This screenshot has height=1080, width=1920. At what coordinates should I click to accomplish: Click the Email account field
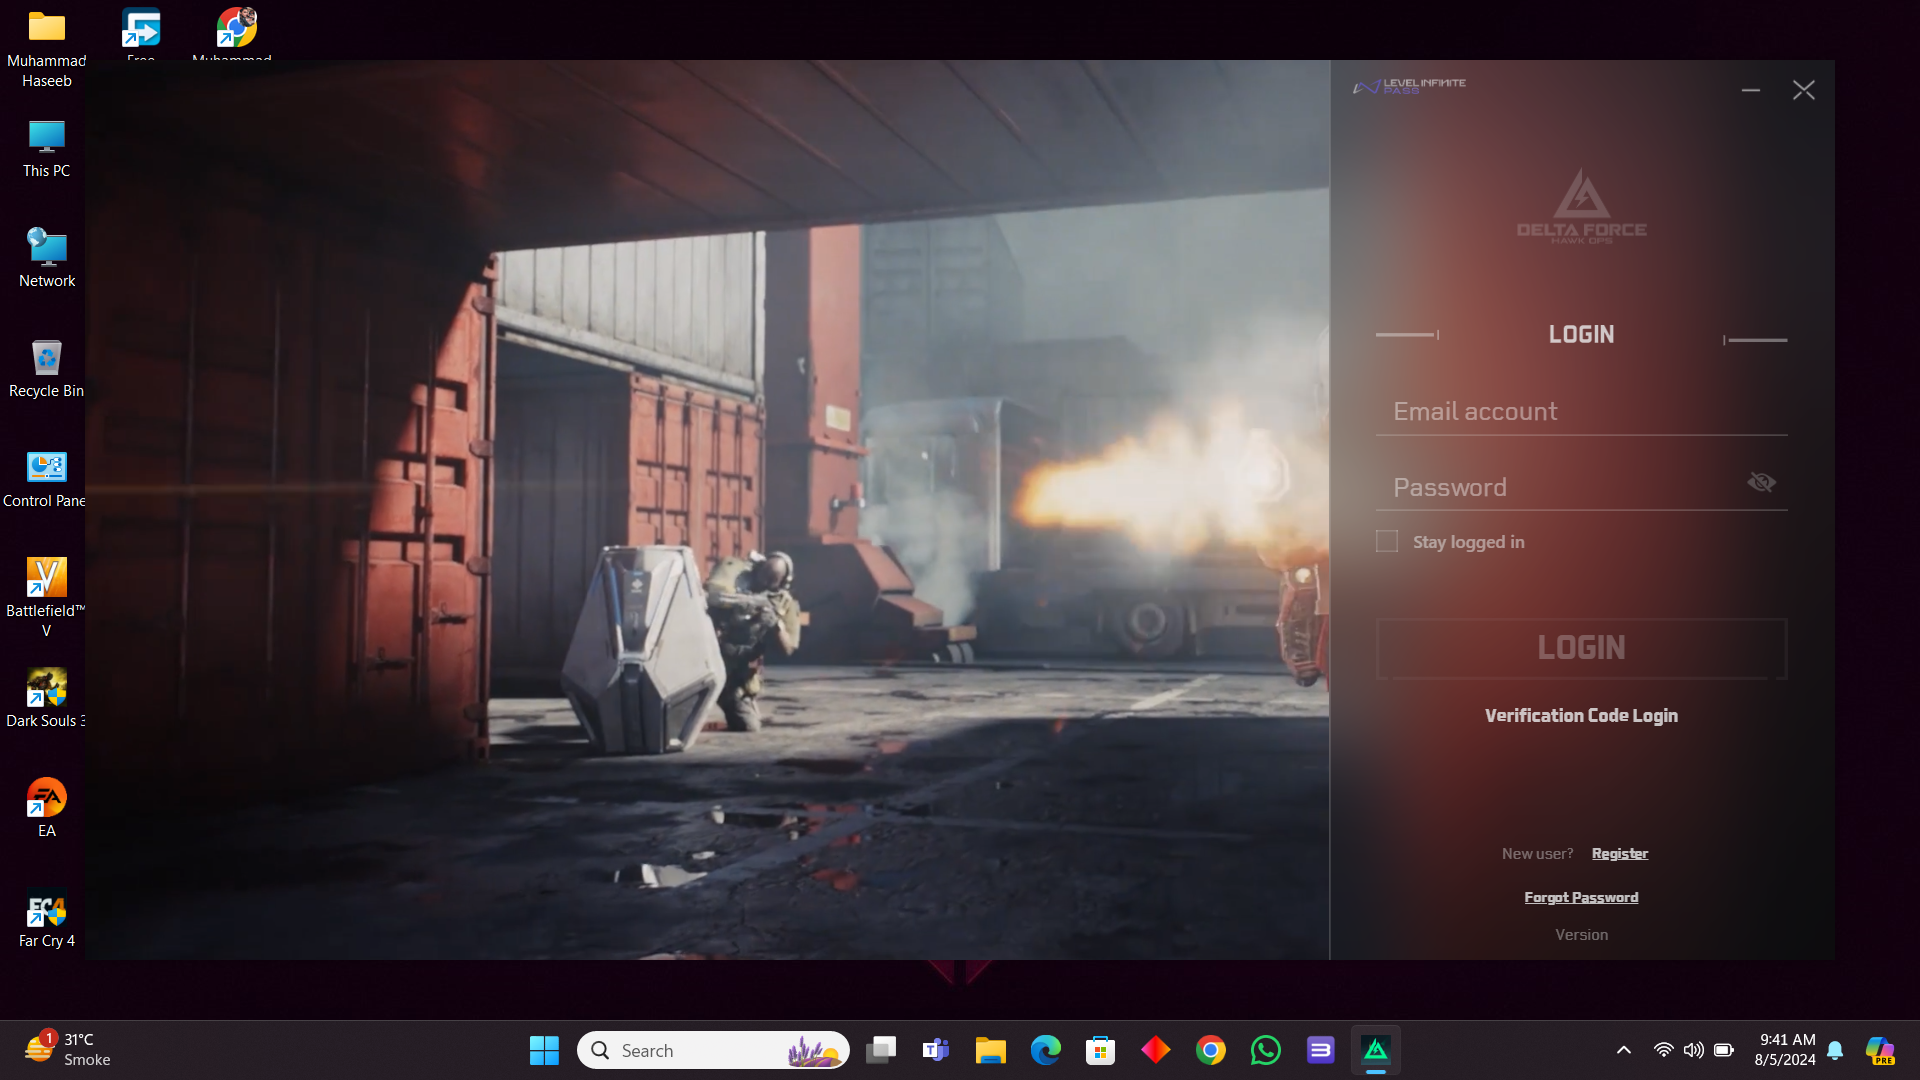[1580, 411]
